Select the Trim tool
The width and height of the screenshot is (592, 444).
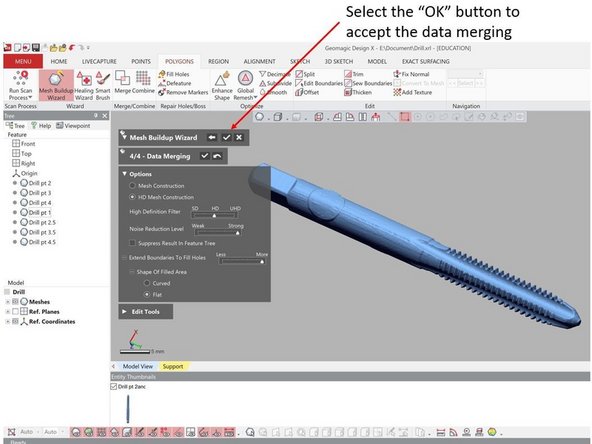pos(354,74)
